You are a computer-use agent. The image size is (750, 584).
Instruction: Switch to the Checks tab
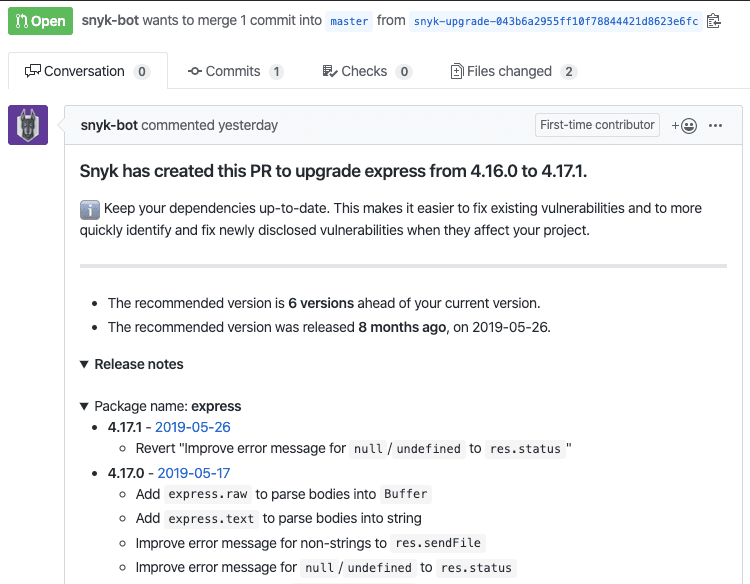[x=367, y=71]
